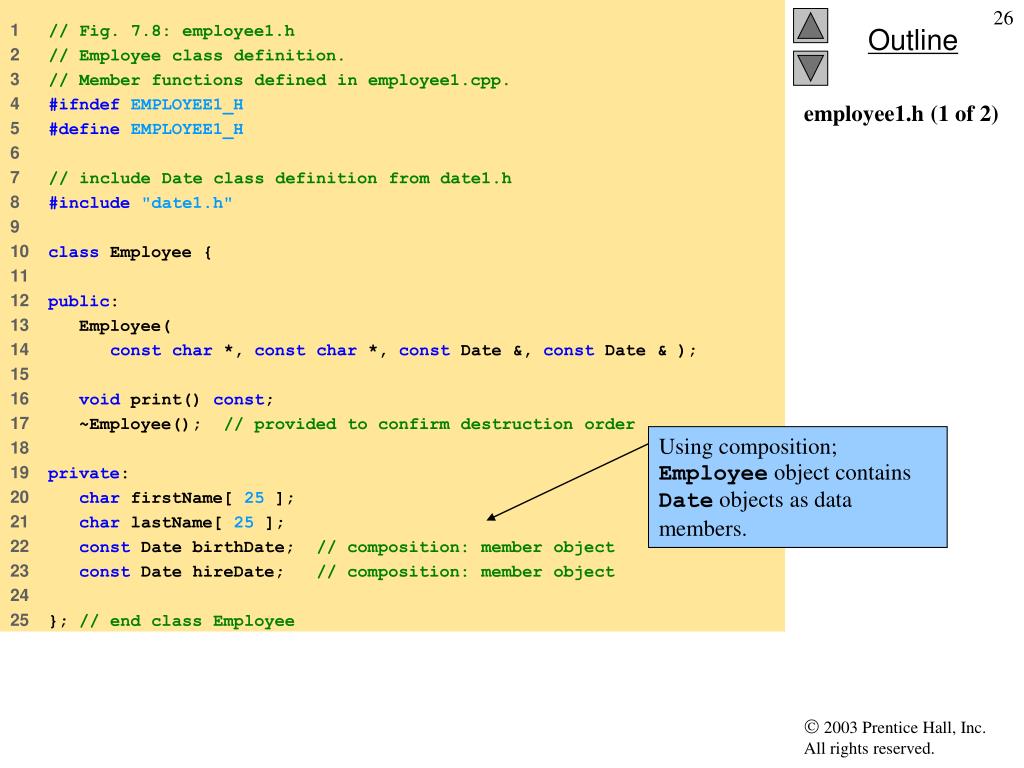Click the end class Employee comment
1024x768 pixels.
(x=187, y=621)
